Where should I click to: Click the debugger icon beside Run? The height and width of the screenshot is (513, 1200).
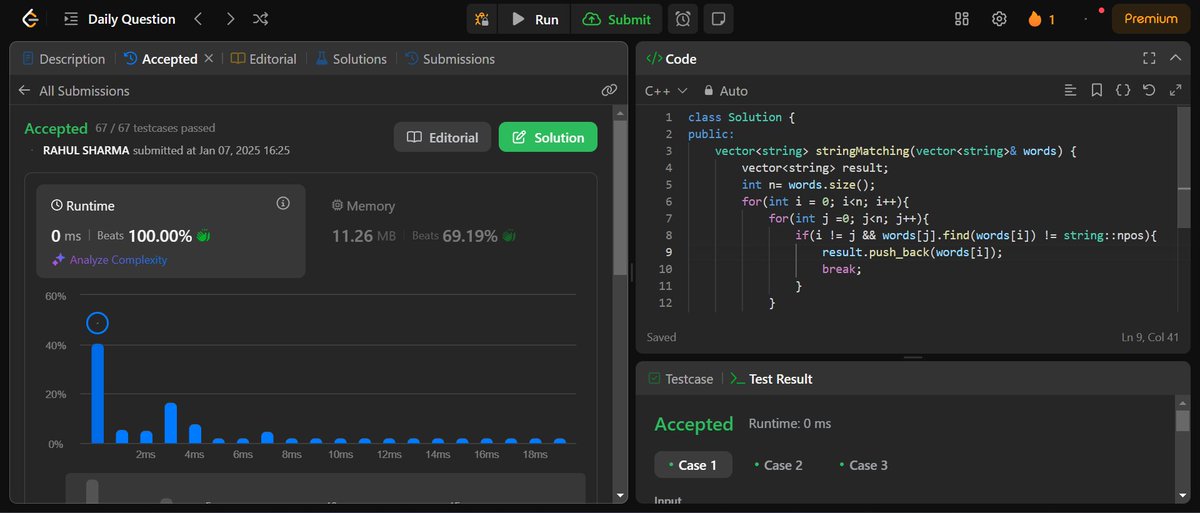(482, 19)
